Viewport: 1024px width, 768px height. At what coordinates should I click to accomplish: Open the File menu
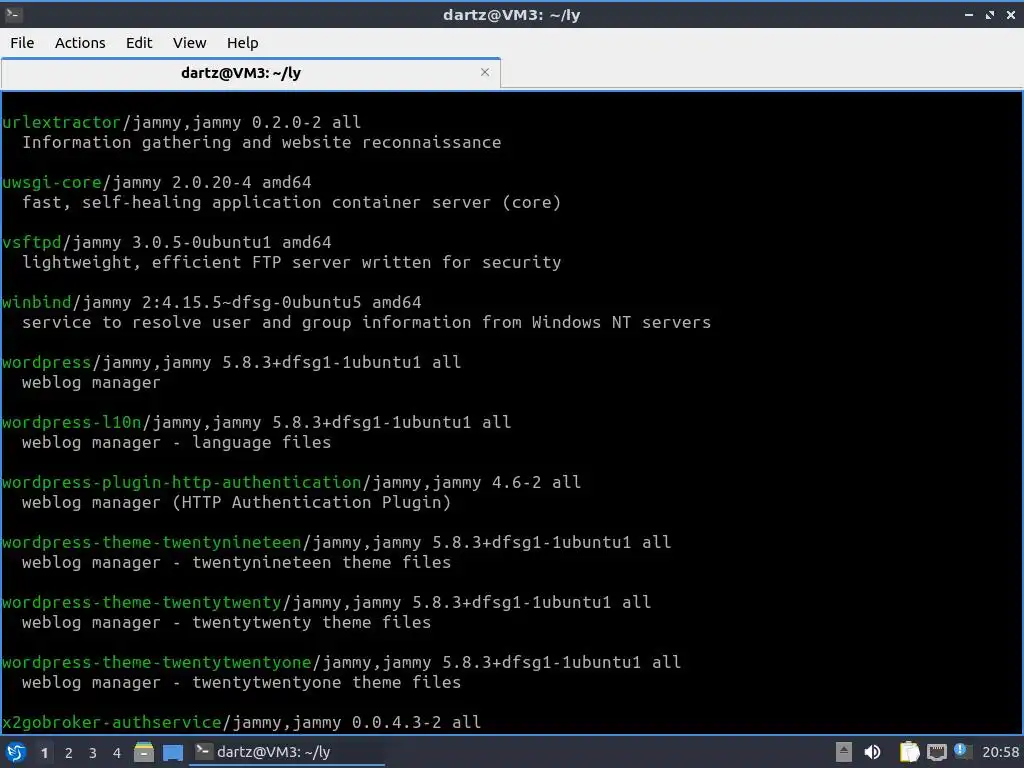(22, 43)
